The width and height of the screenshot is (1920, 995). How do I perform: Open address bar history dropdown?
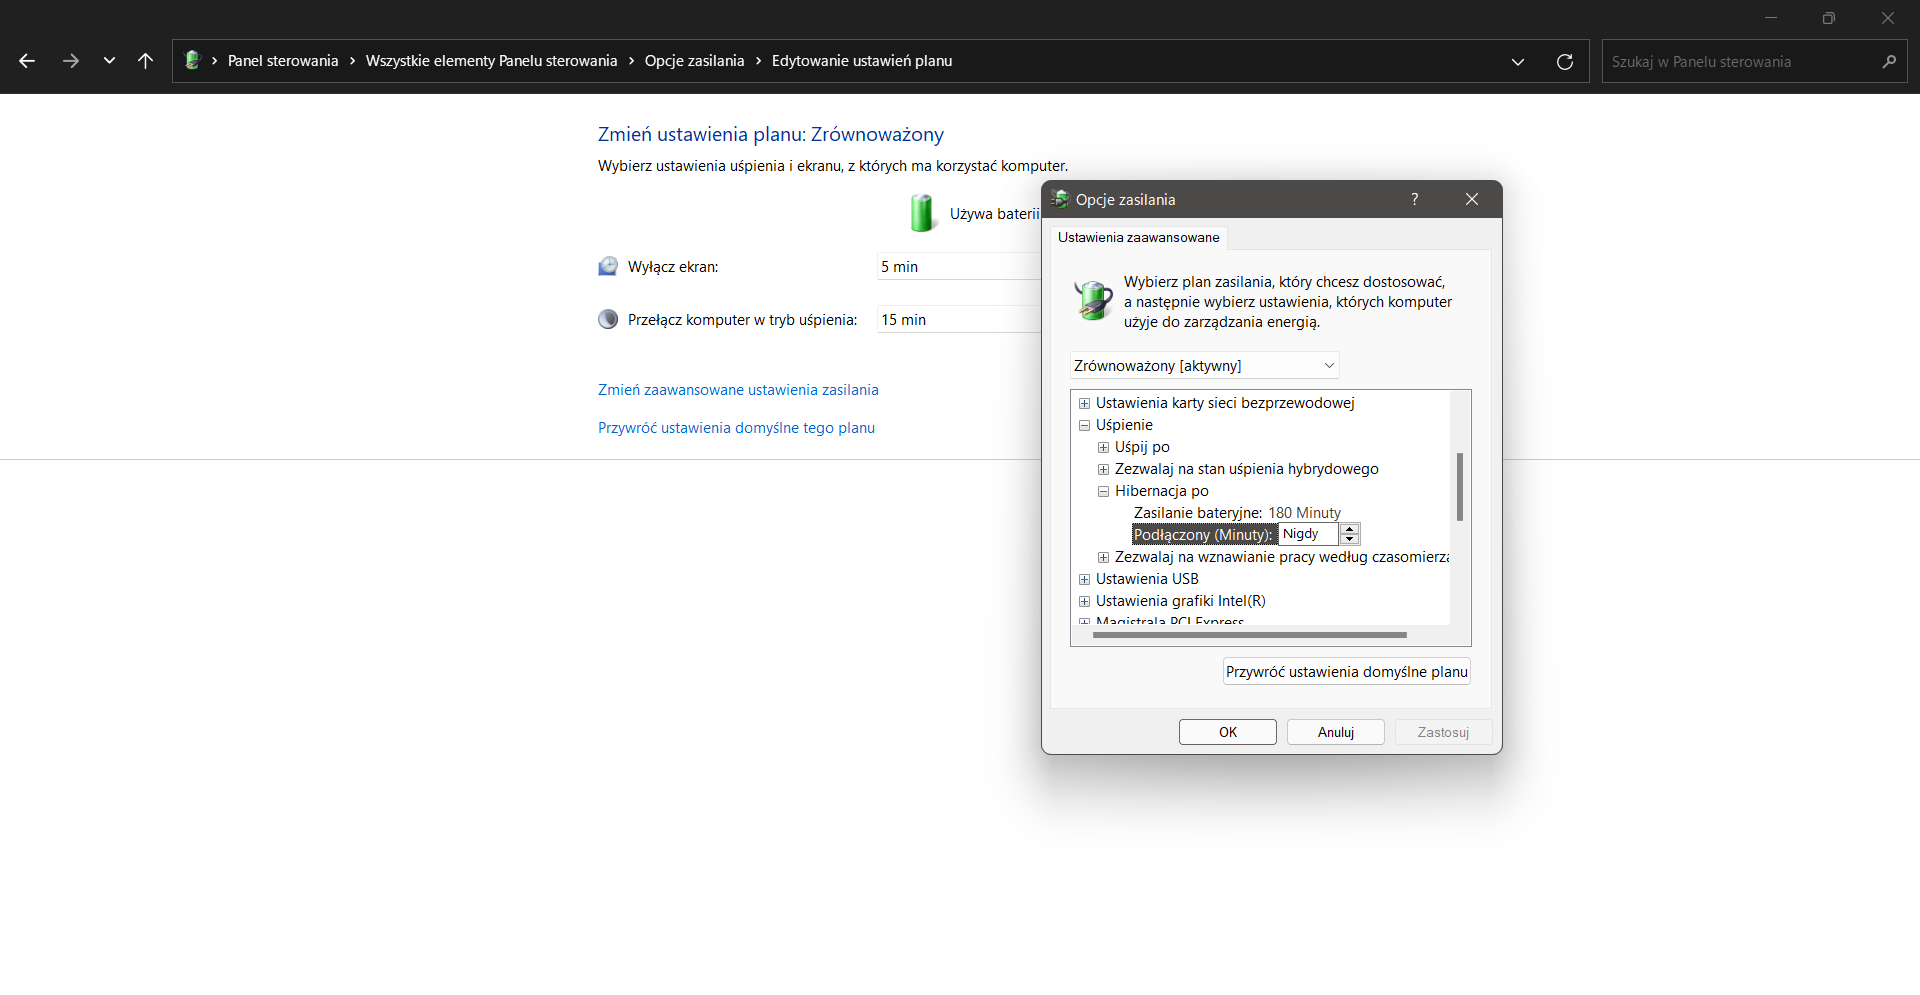[1518, 62]
